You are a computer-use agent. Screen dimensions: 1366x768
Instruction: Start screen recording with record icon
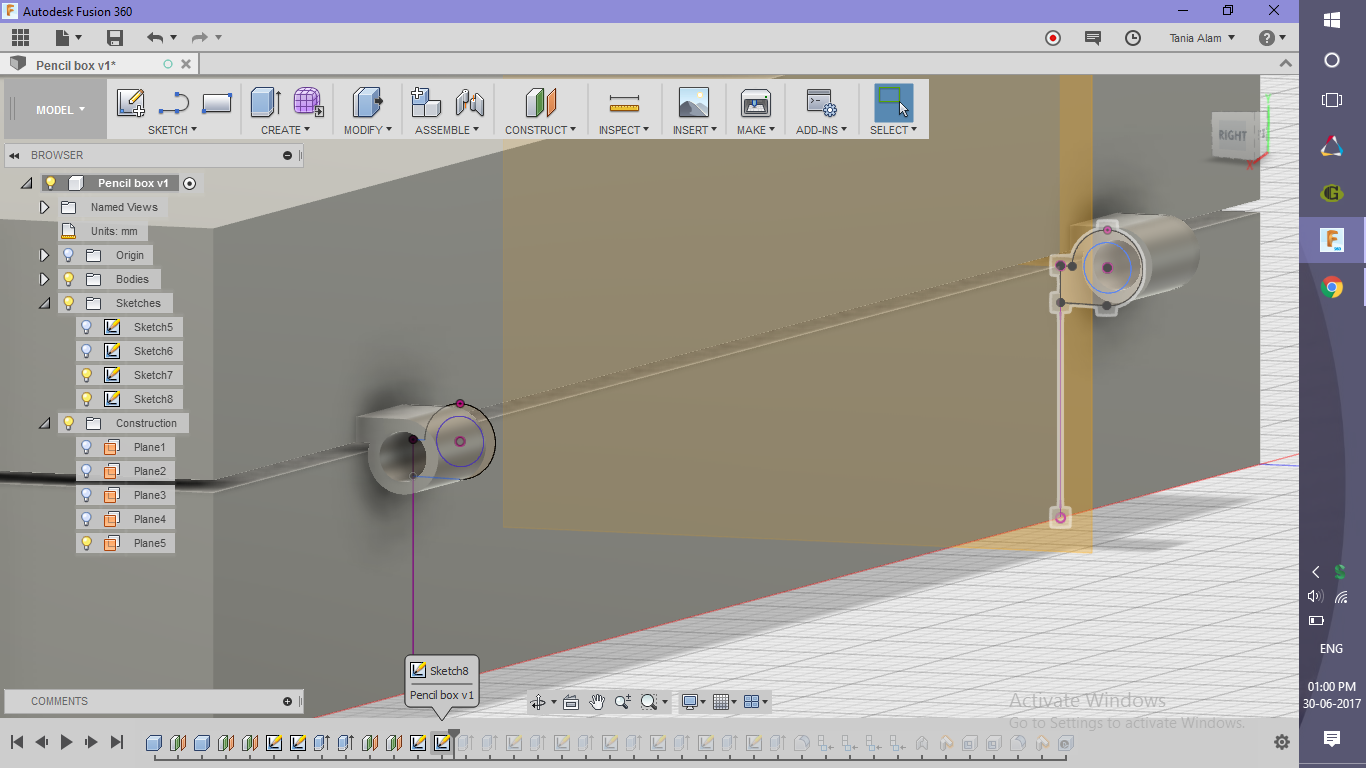pos(1053,38)
